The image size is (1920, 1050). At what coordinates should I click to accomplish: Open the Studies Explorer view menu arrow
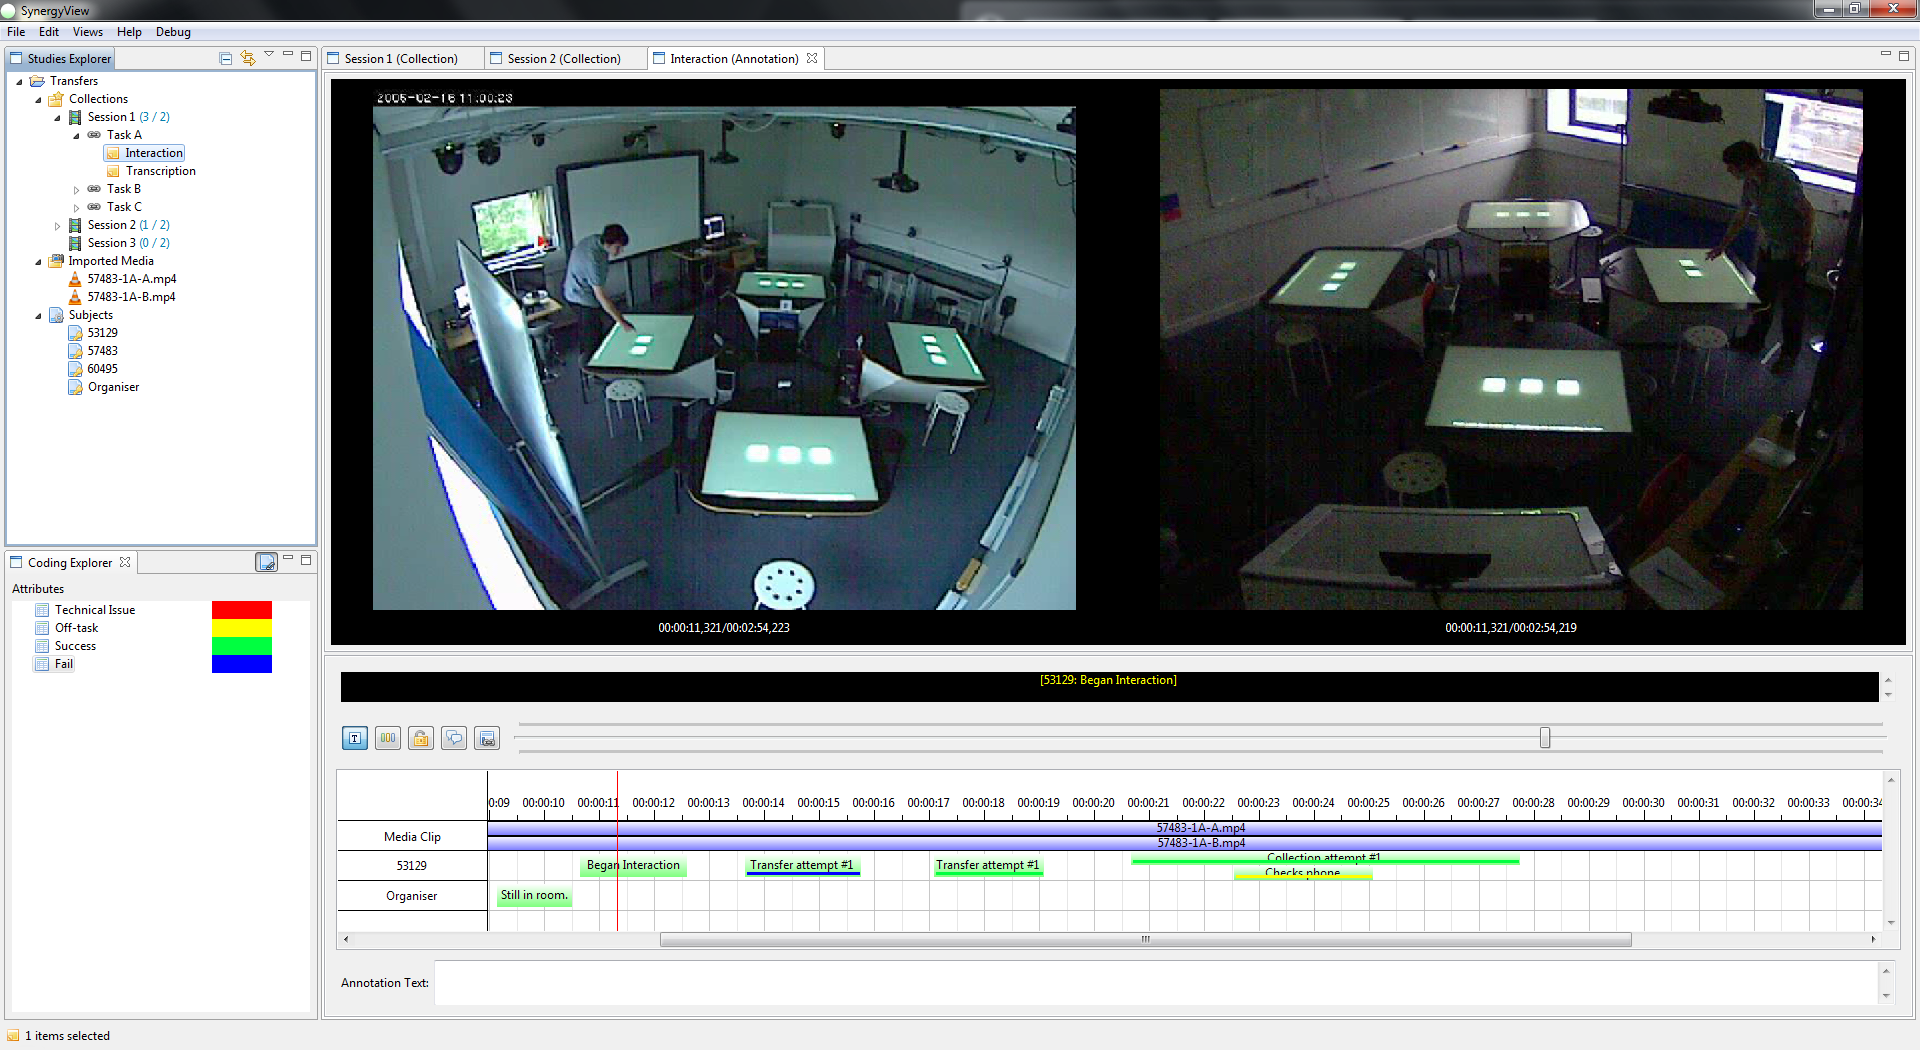click(x=269, y=55)
